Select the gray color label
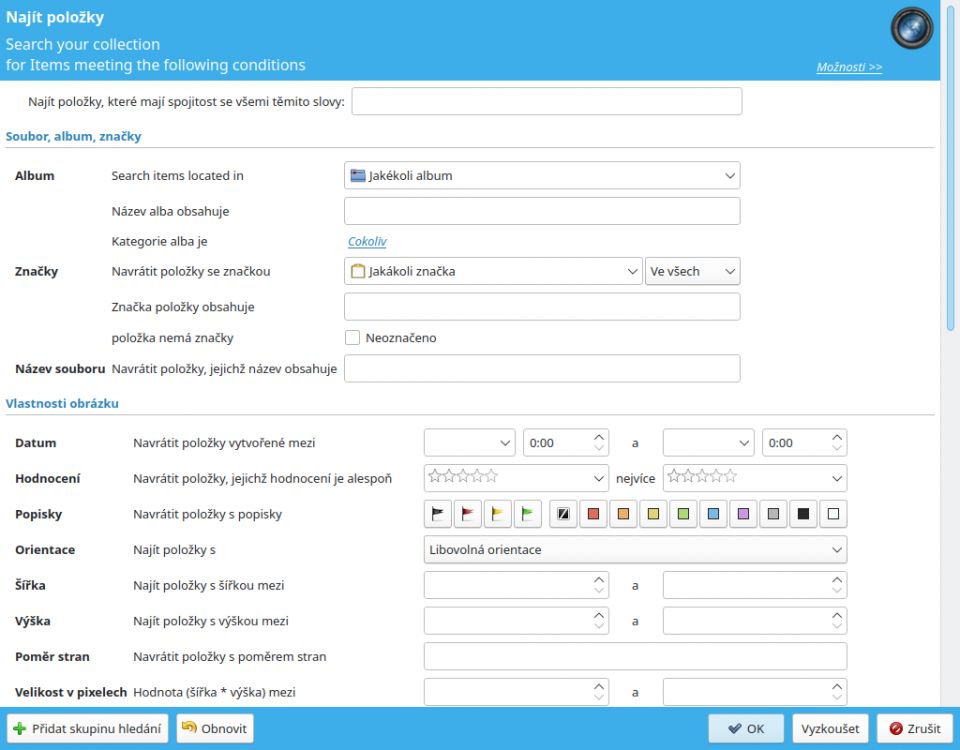Viewport: 960px width, 750px height. [773, 514]
